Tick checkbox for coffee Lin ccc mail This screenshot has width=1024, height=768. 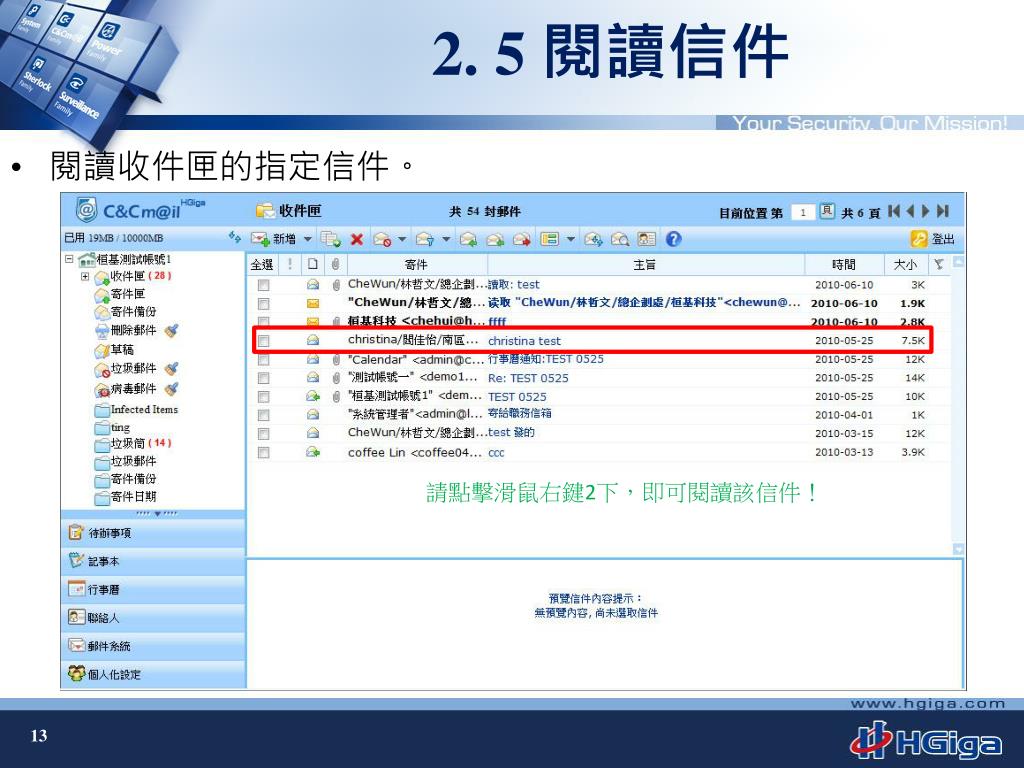pos(263,453)
